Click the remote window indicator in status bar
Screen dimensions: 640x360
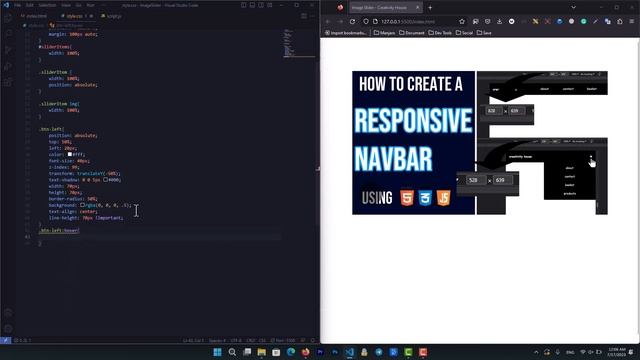(x=6, y=340)
